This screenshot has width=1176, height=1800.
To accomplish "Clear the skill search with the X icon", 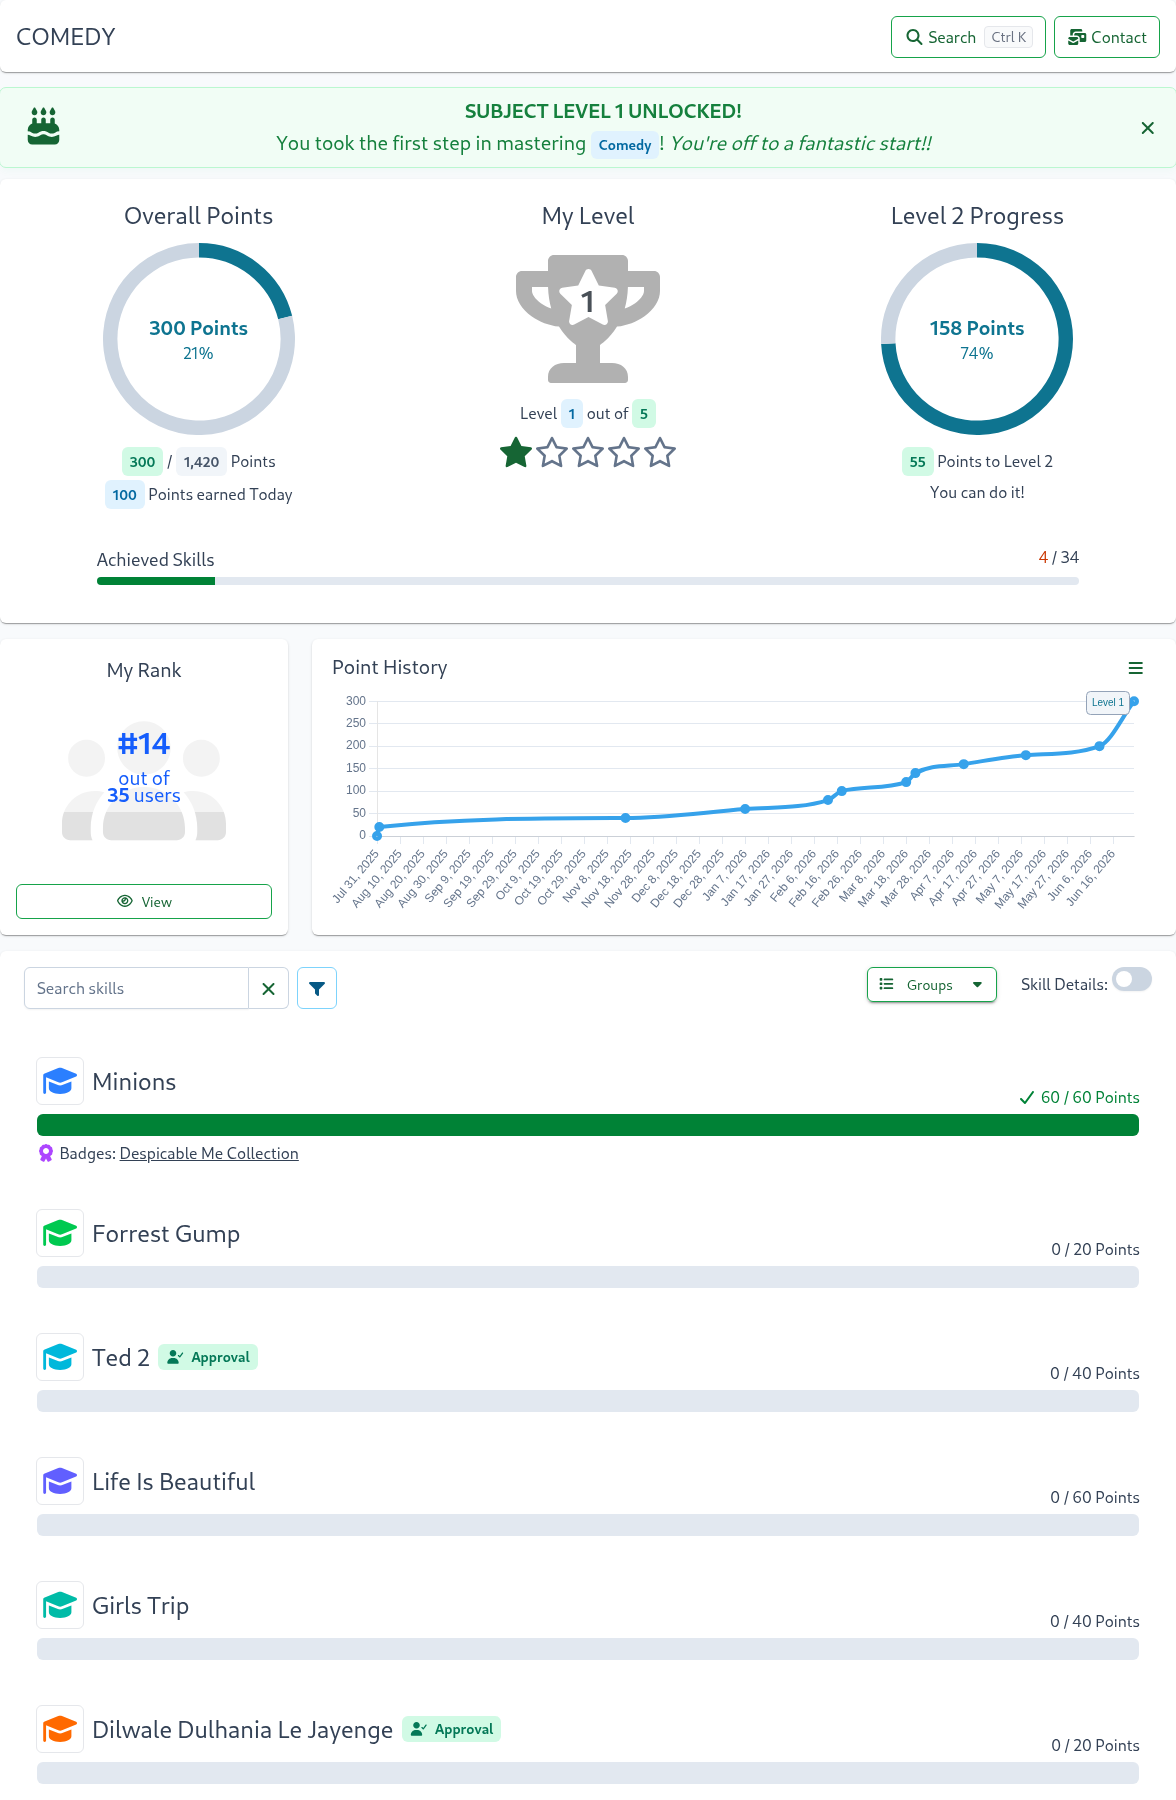I will click(268, 988).
